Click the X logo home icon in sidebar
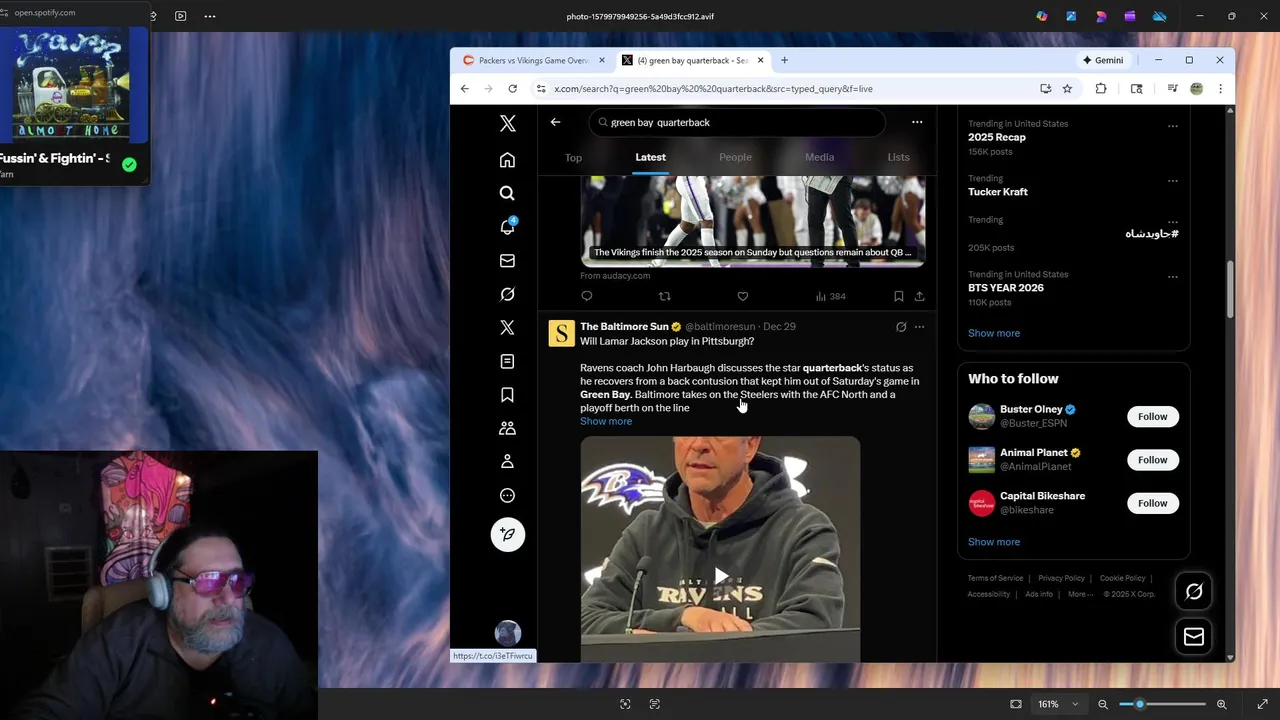 pos(507,123)
